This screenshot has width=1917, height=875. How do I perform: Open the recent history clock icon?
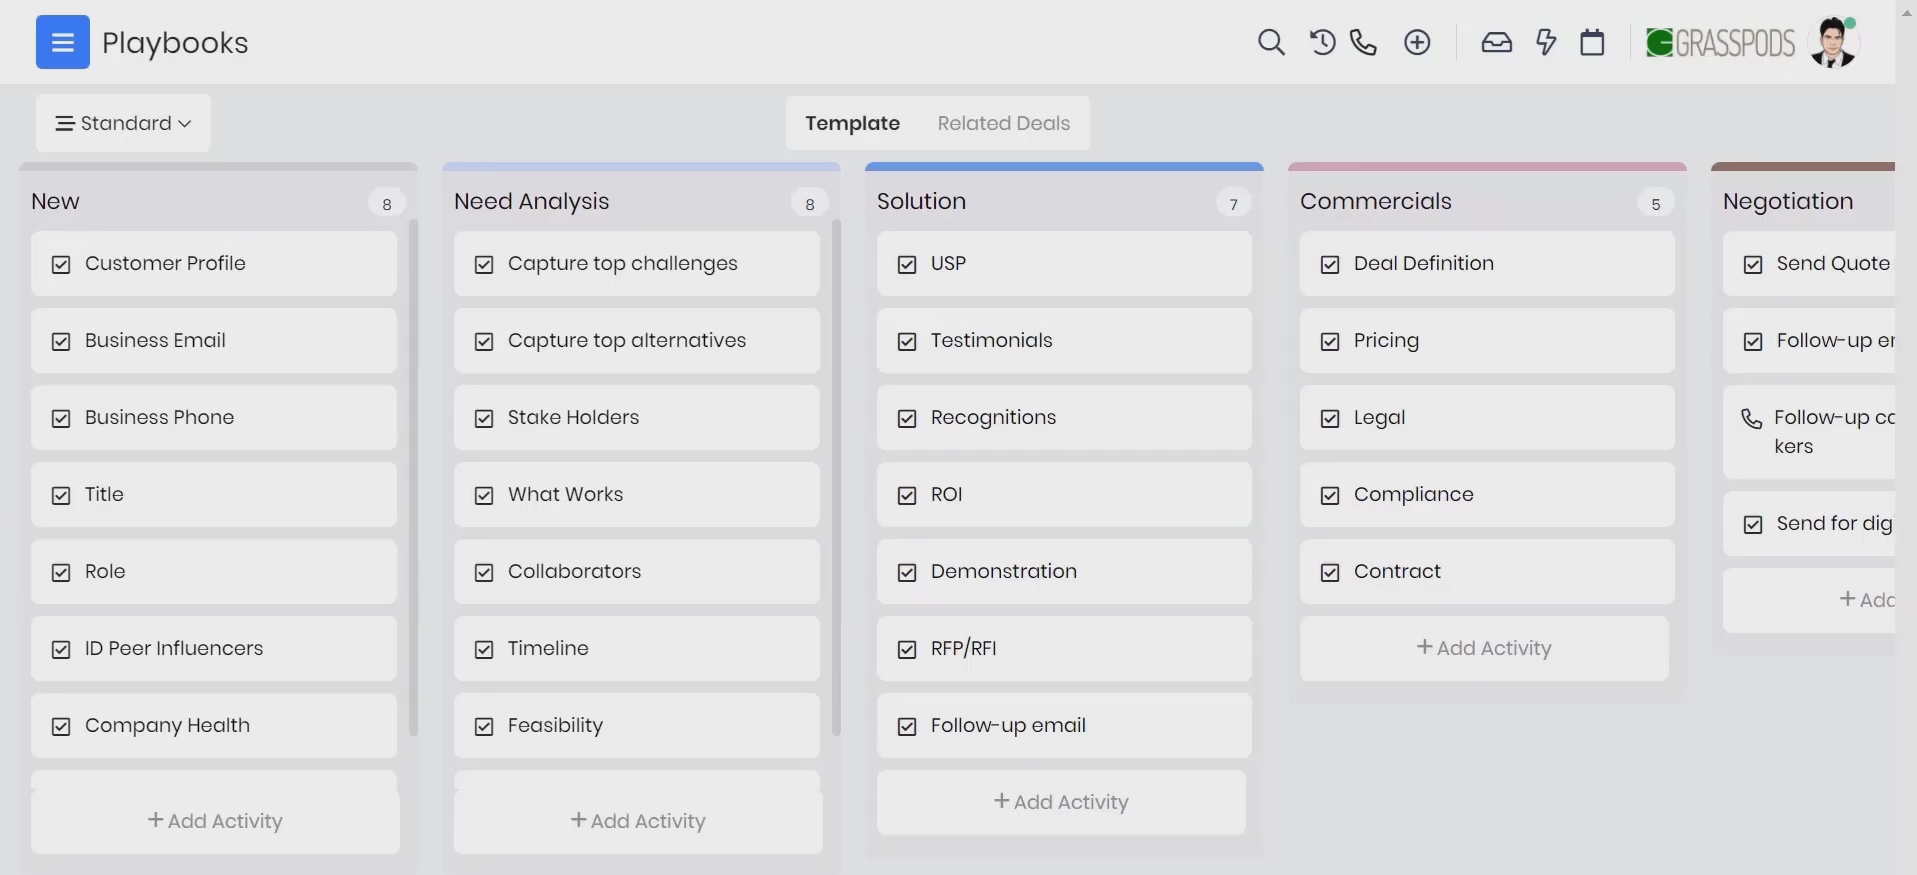pos(1322,42)
